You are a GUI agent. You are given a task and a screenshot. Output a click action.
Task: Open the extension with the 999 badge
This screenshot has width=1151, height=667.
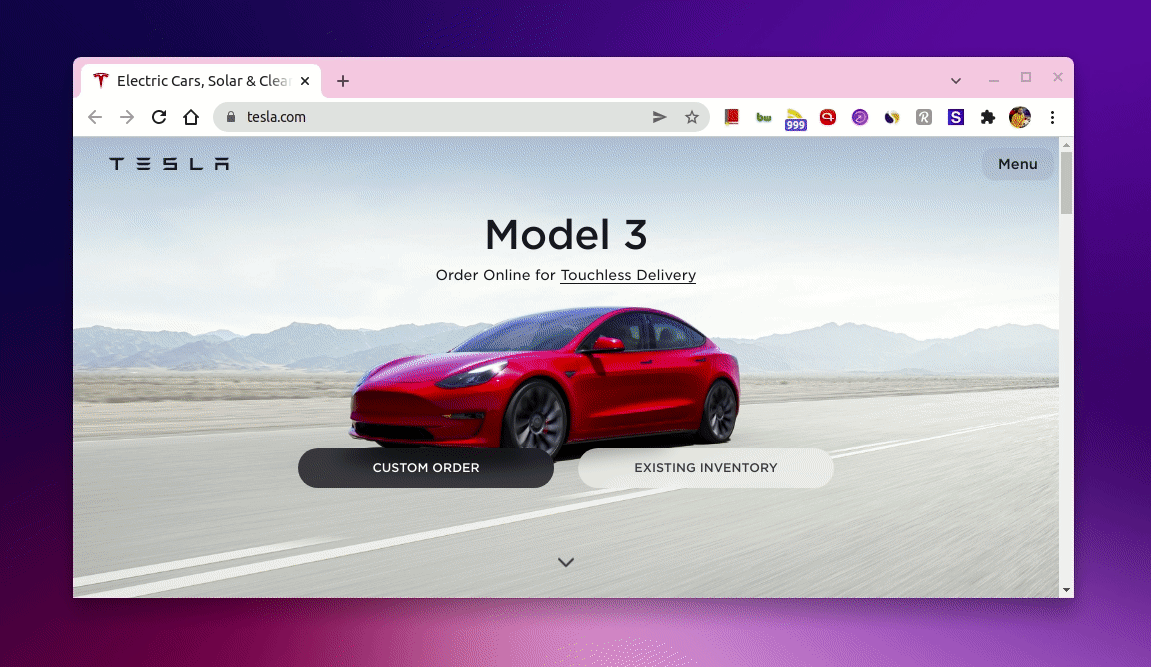[795, 119]
